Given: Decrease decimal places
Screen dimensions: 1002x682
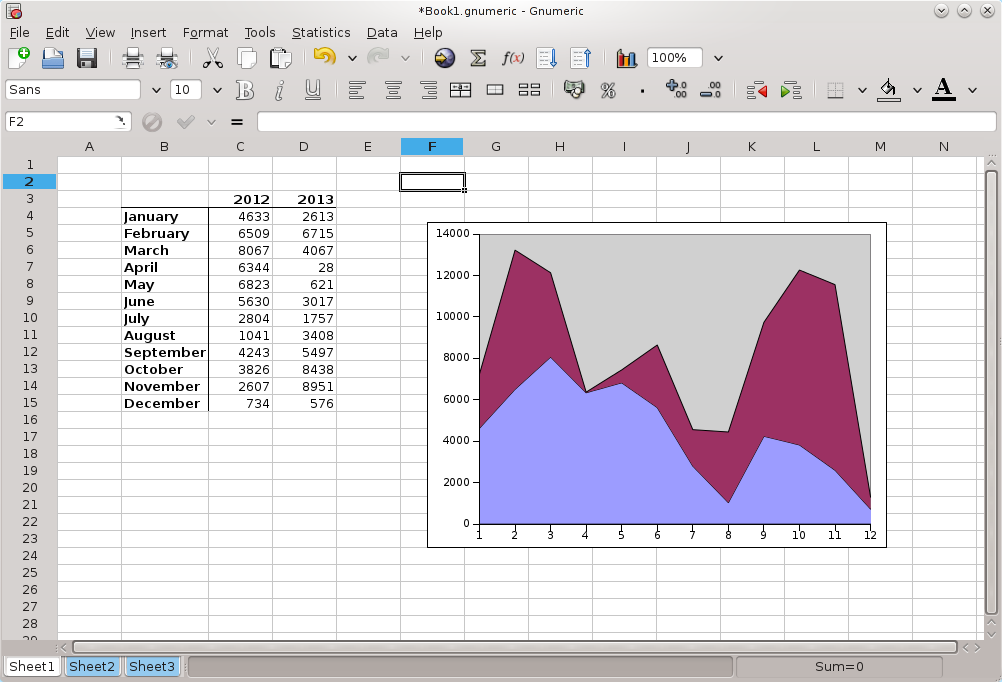Looking at the screenshot, I should 711,90.
